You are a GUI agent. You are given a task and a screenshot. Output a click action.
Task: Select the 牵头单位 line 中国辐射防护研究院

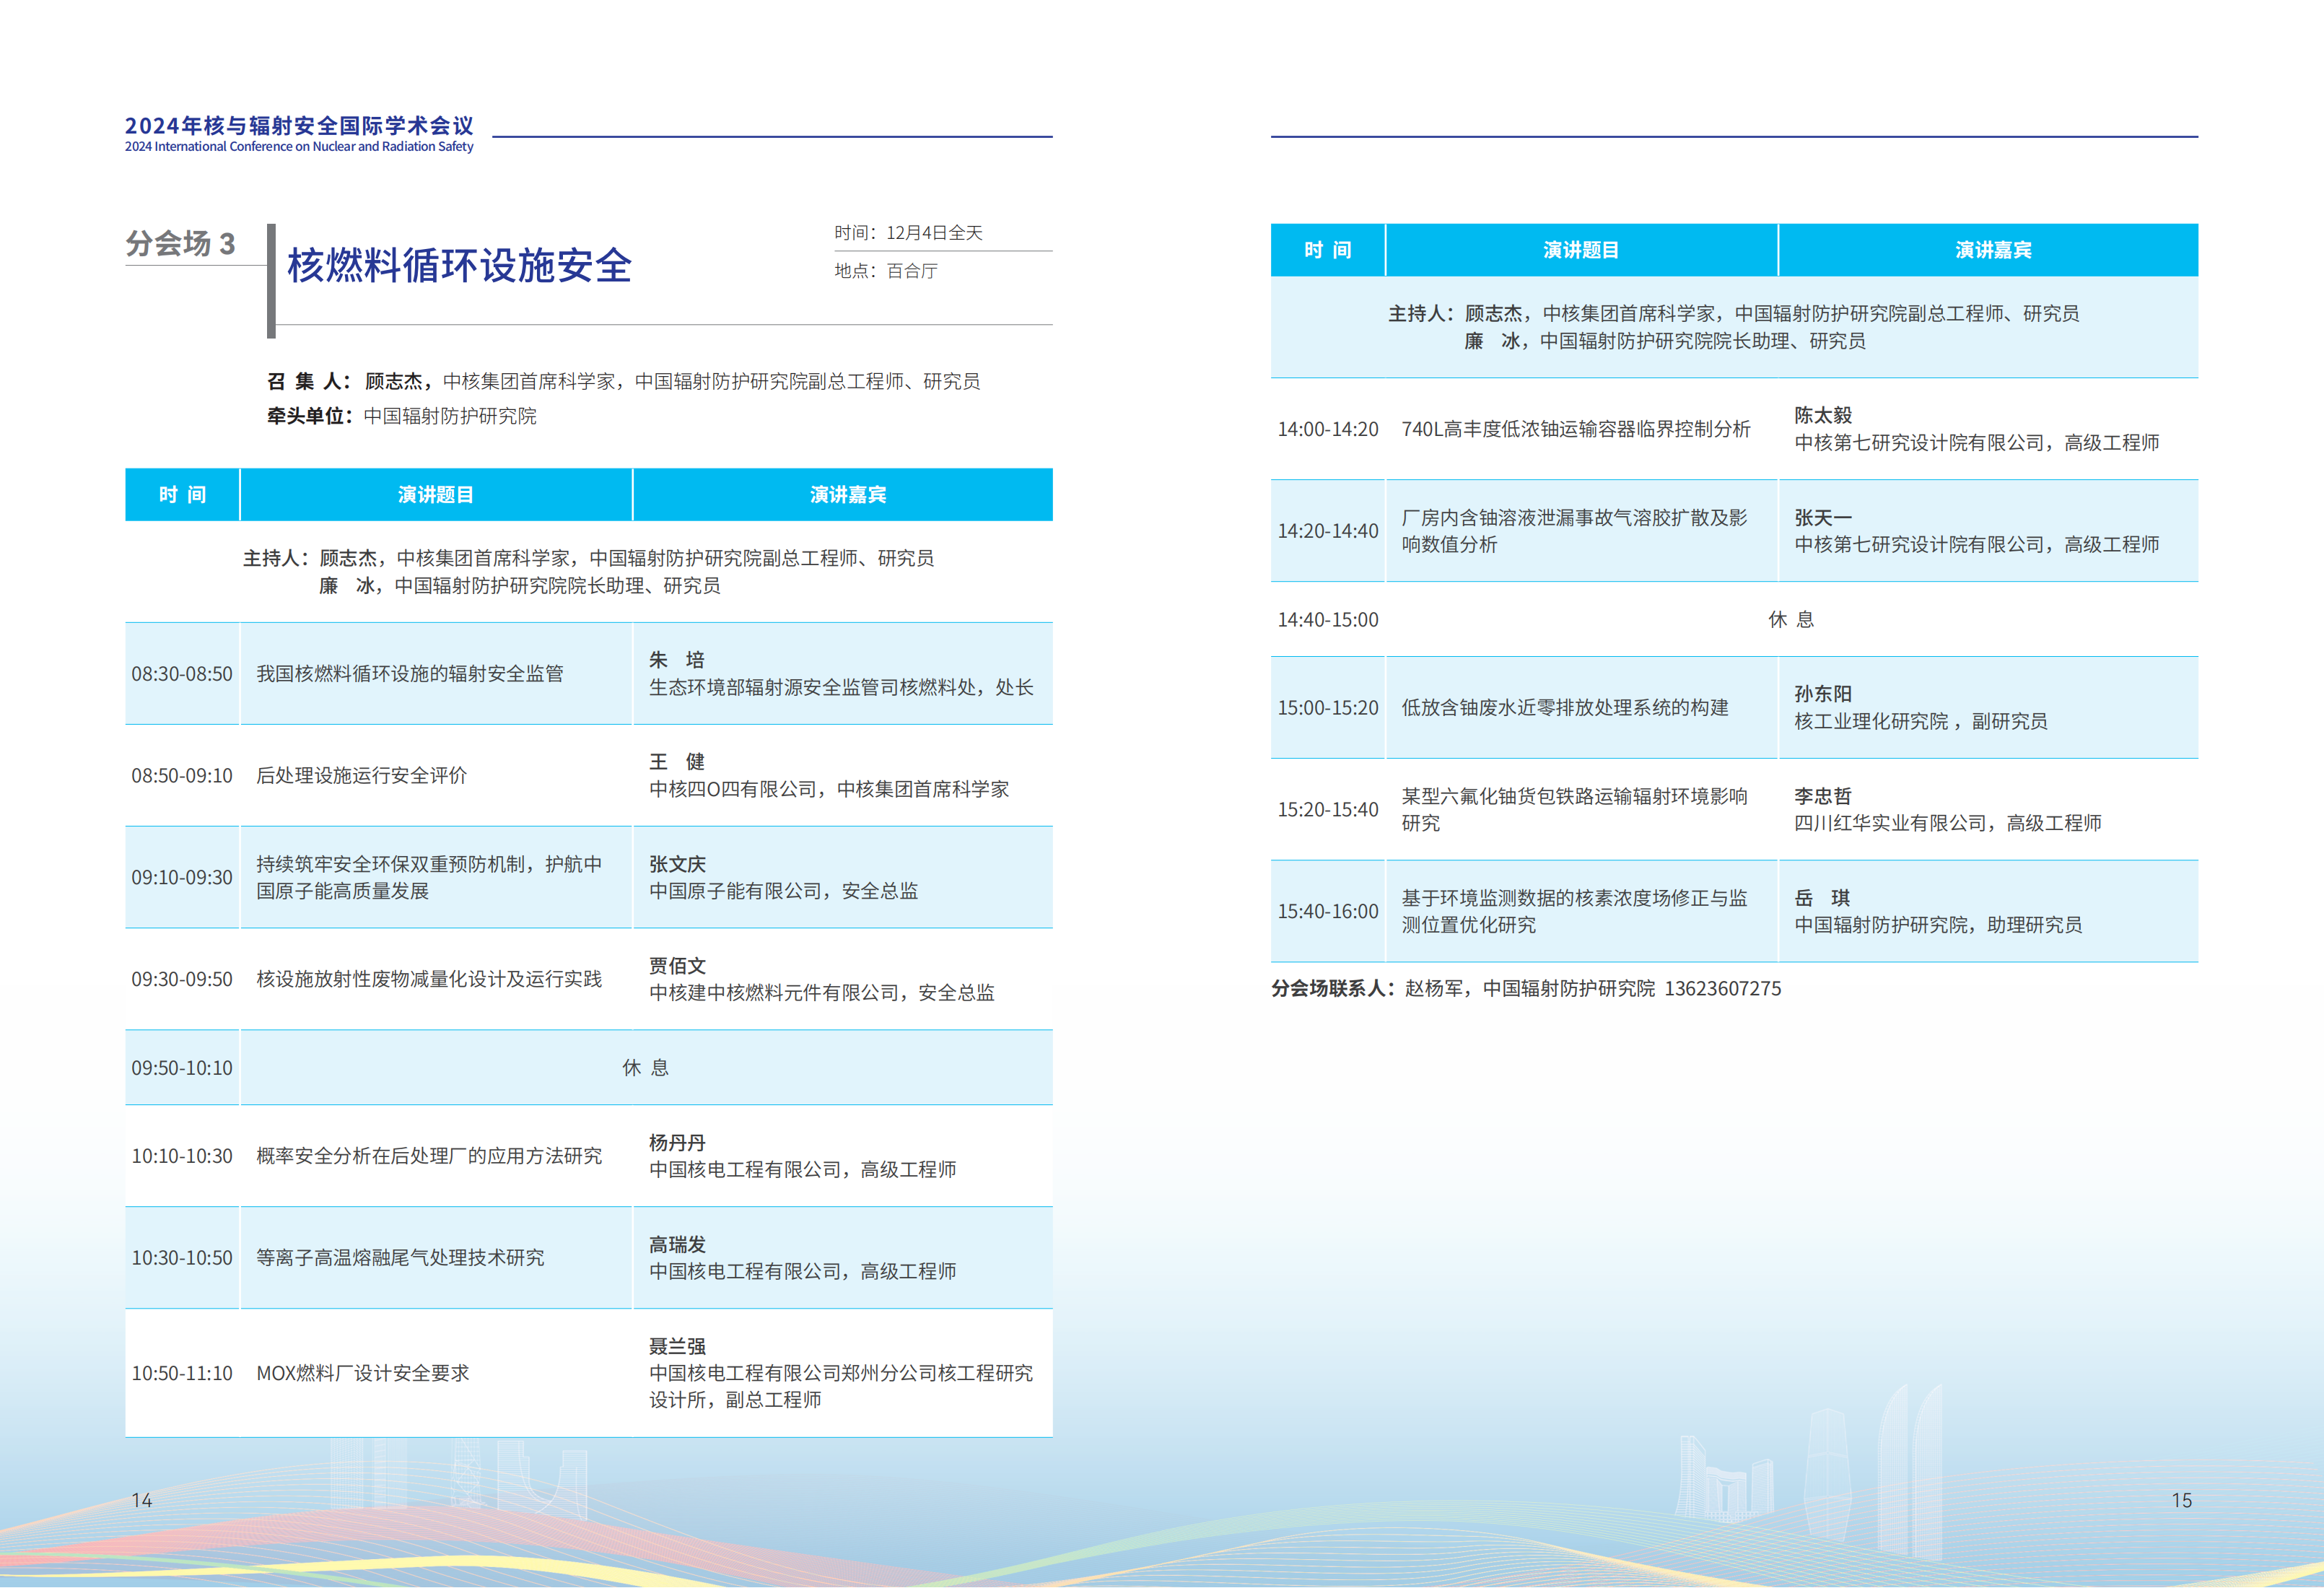point(402,416)
